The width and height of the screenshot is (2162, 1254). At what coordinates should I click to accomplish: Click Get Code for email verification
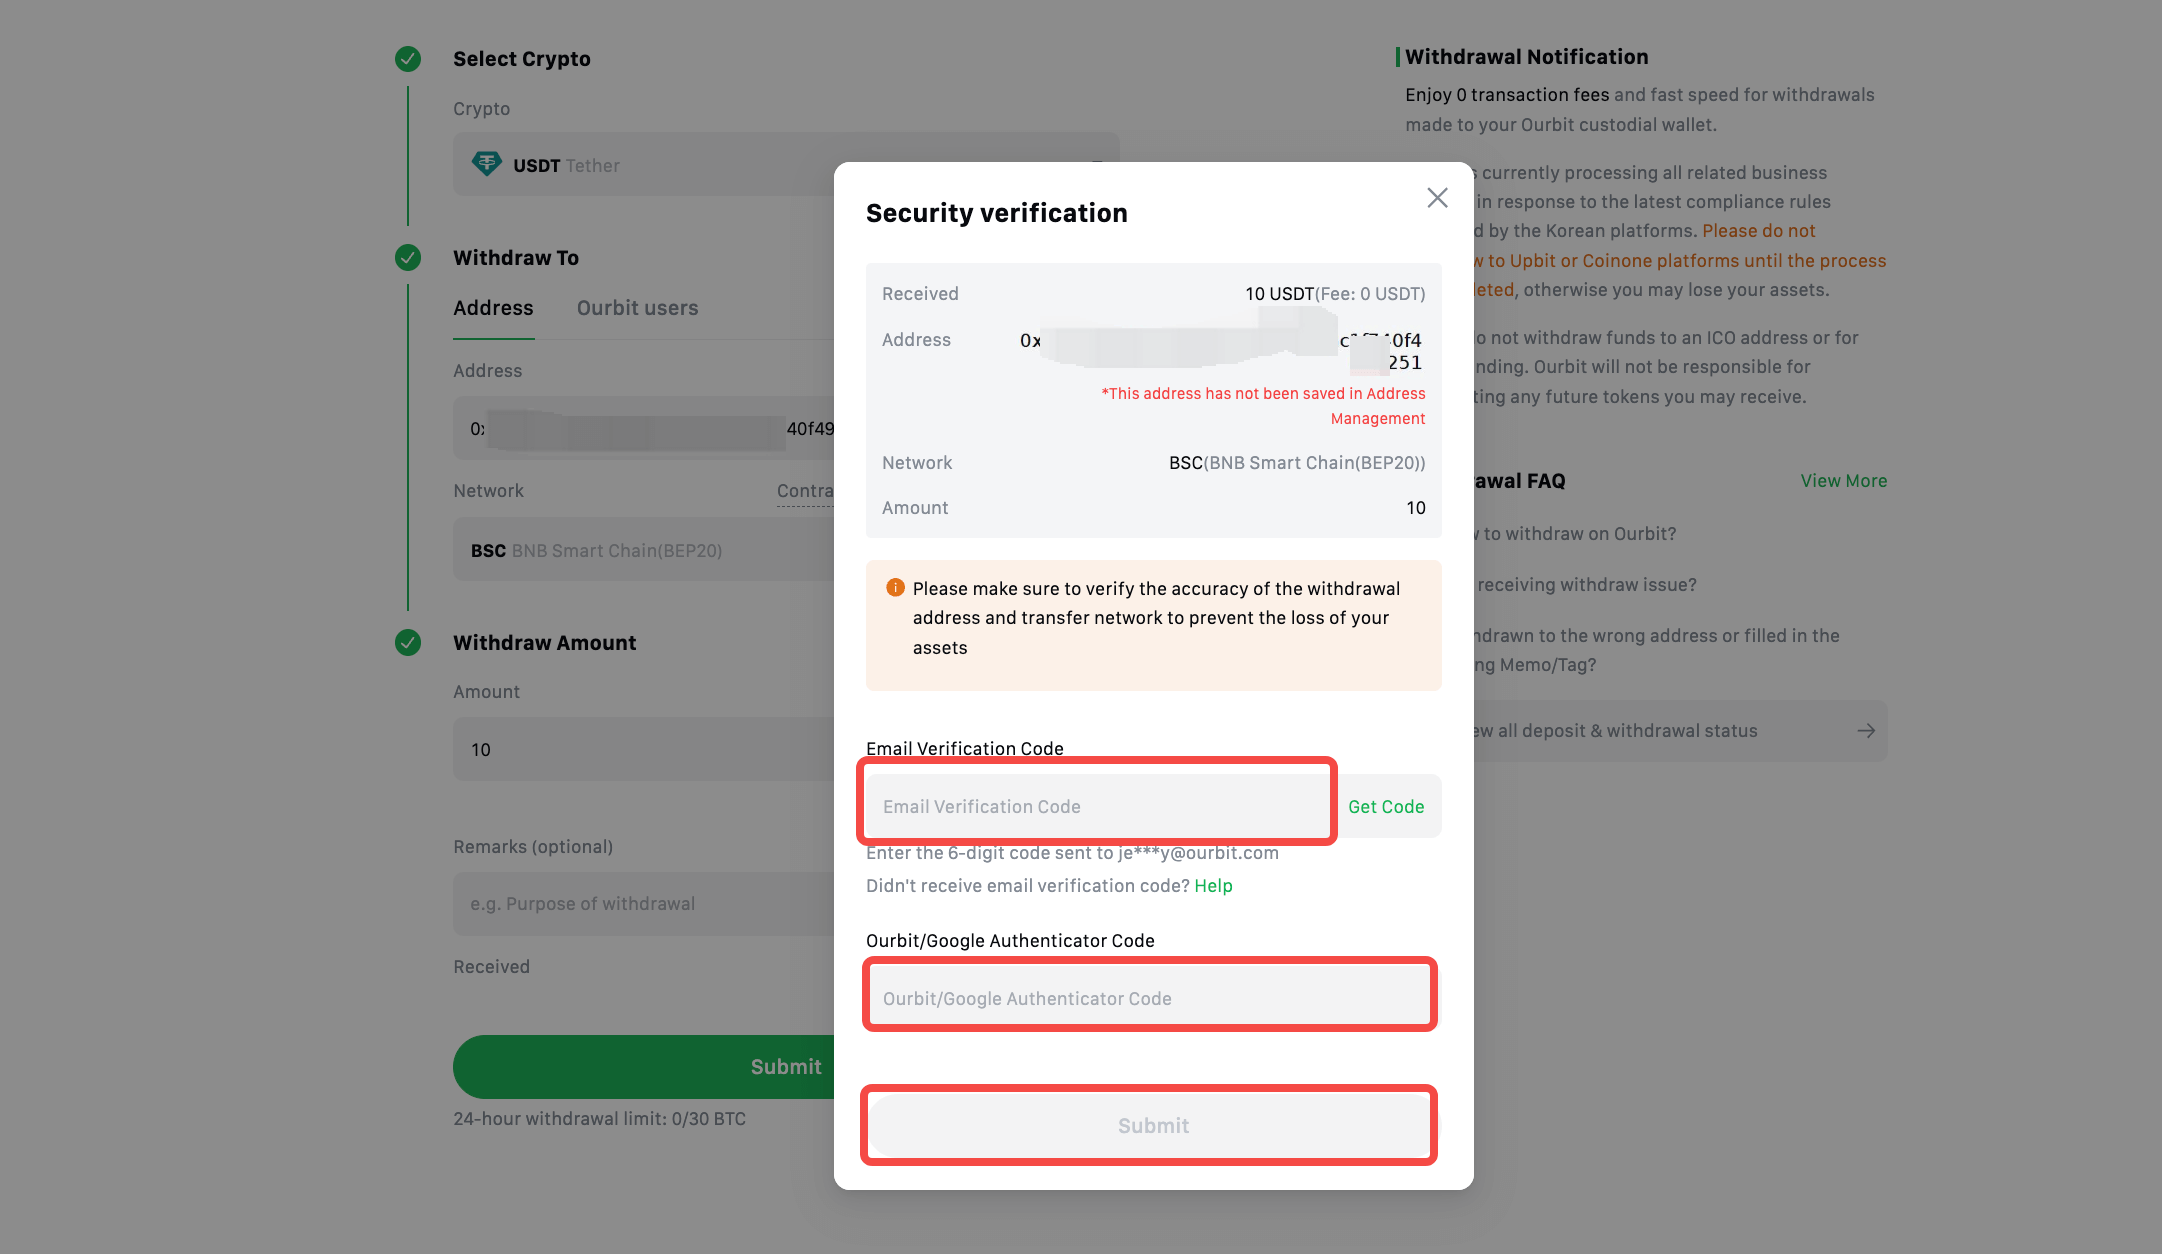1386,806
